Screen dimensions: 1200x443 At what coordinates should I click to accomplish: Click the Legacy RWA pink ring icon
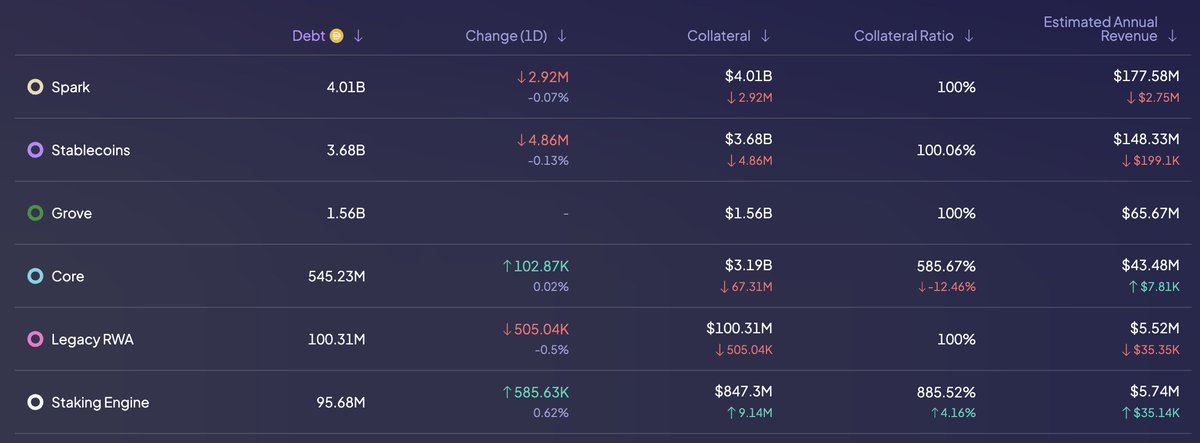coord(35,340)
